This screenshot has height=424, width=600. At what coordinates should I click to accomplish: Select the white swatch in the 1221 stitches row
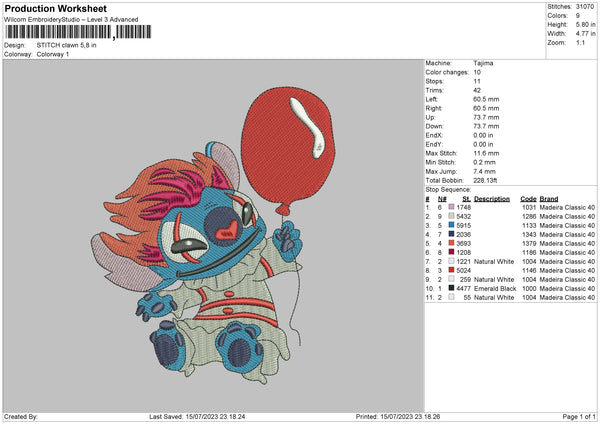[452, 261]
